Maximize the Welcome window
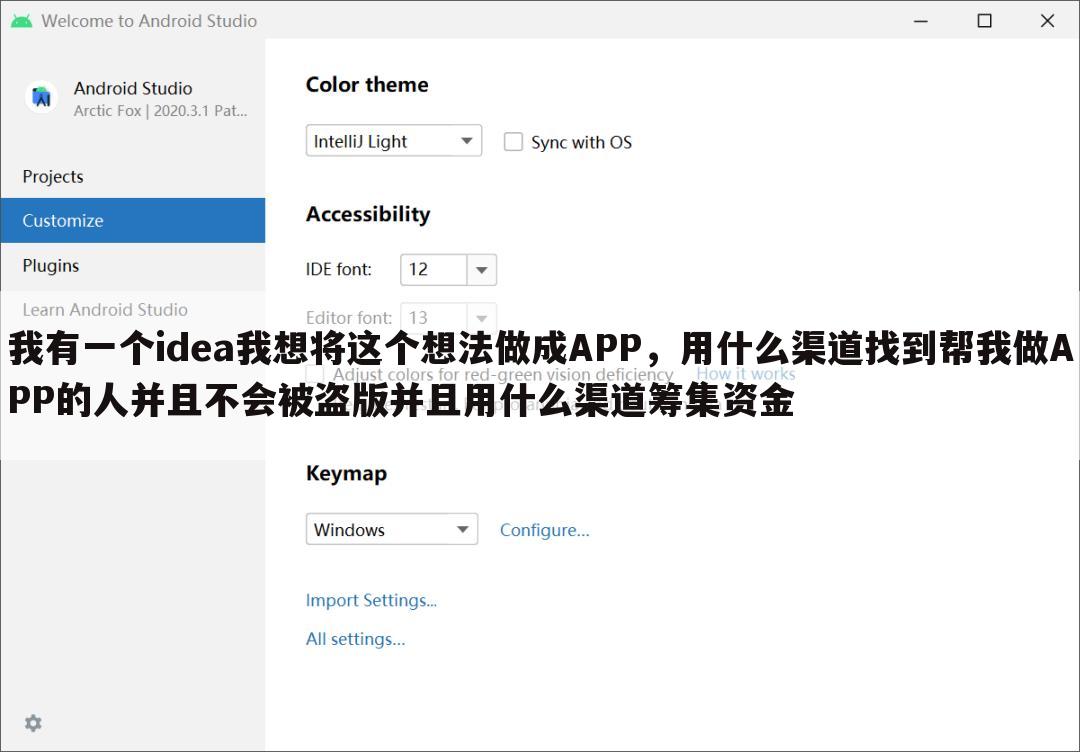This screenshot has width=1080, height=752. point(984,21)
